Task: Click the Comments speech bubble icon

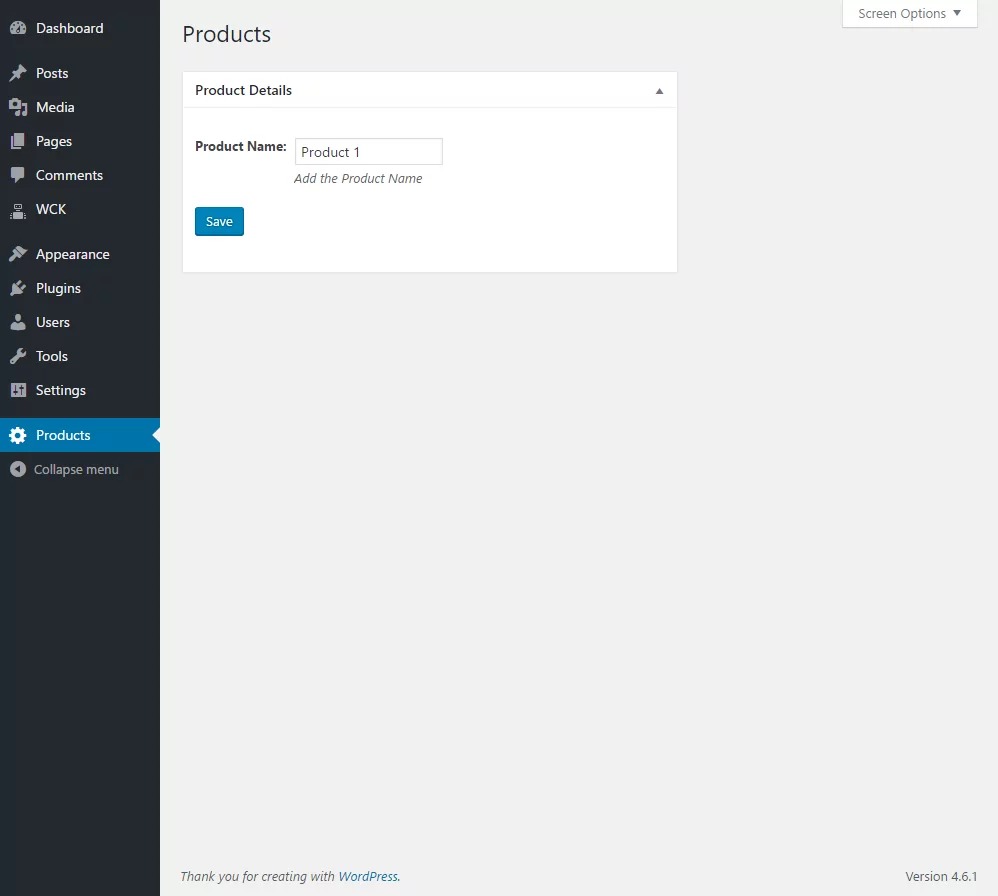Action: click(18, 175)
